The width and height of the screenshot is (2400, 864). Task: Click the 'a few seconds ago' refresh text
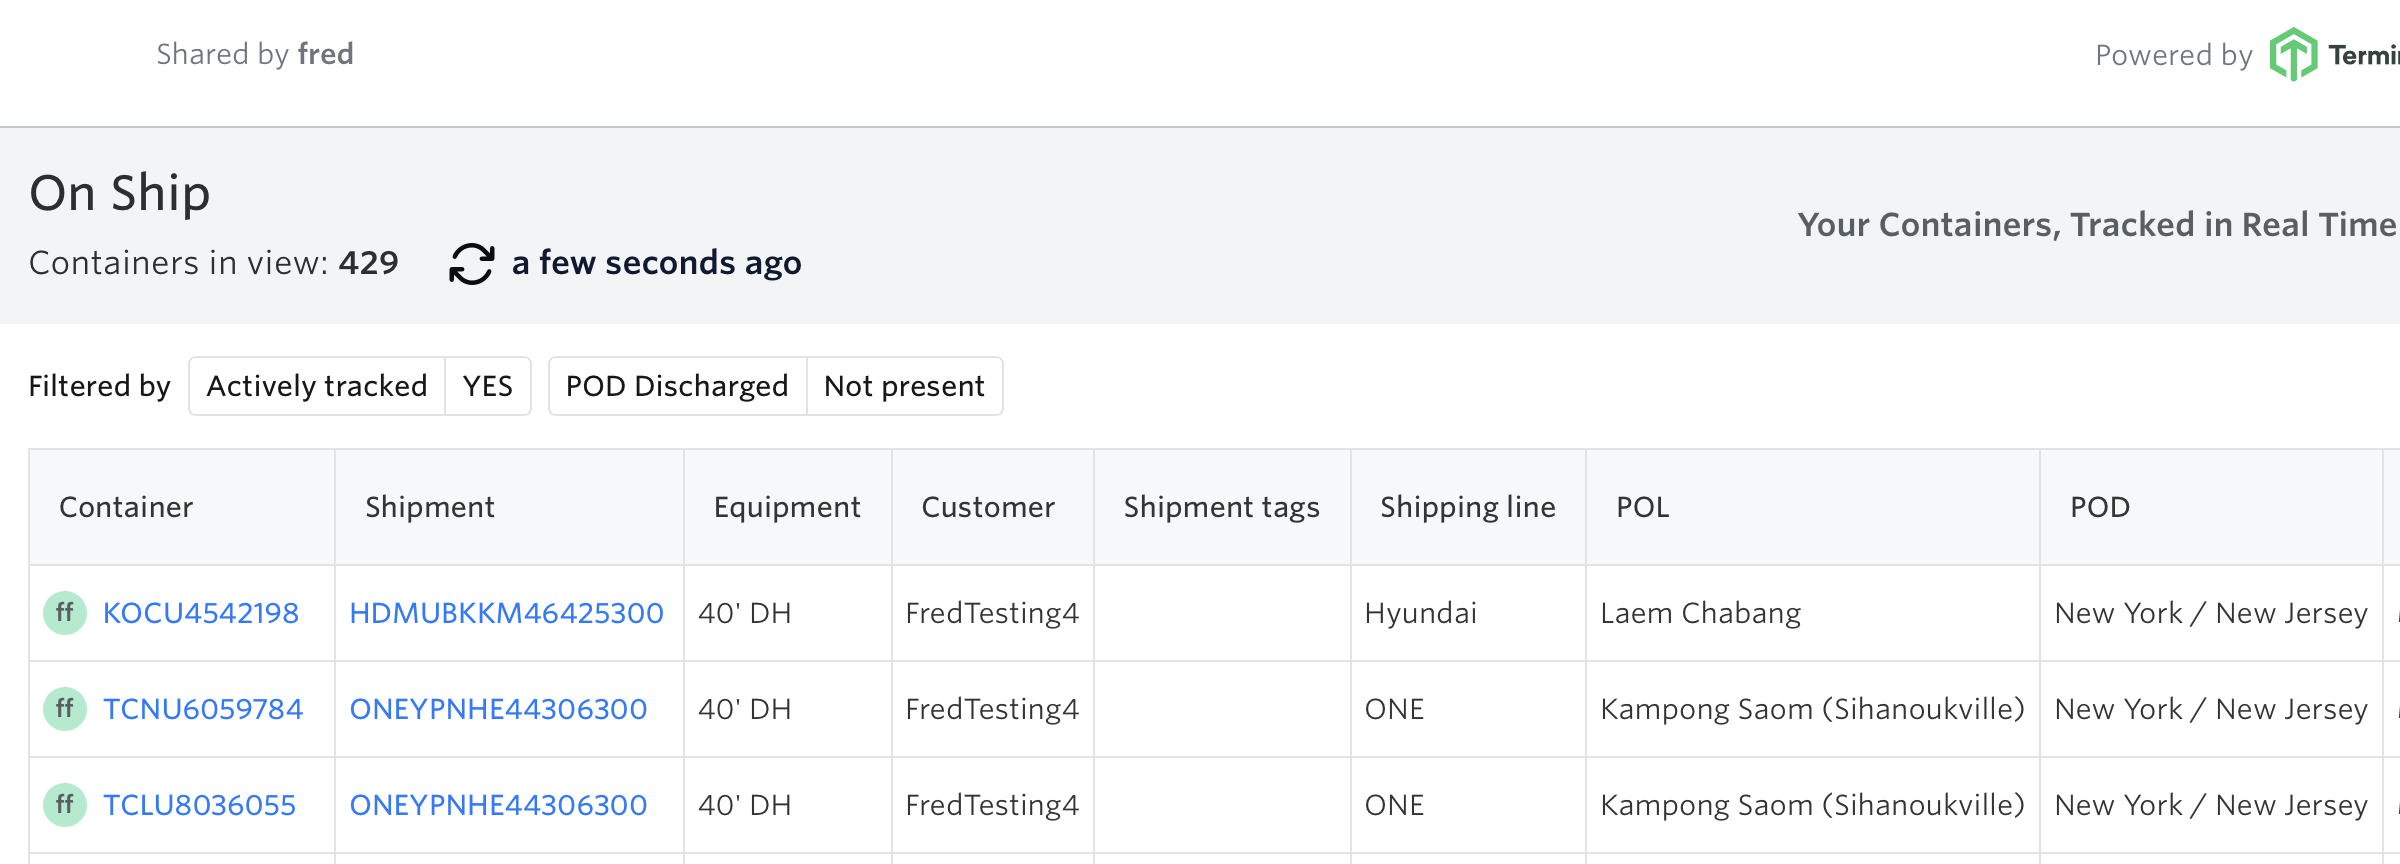[656, 263]
